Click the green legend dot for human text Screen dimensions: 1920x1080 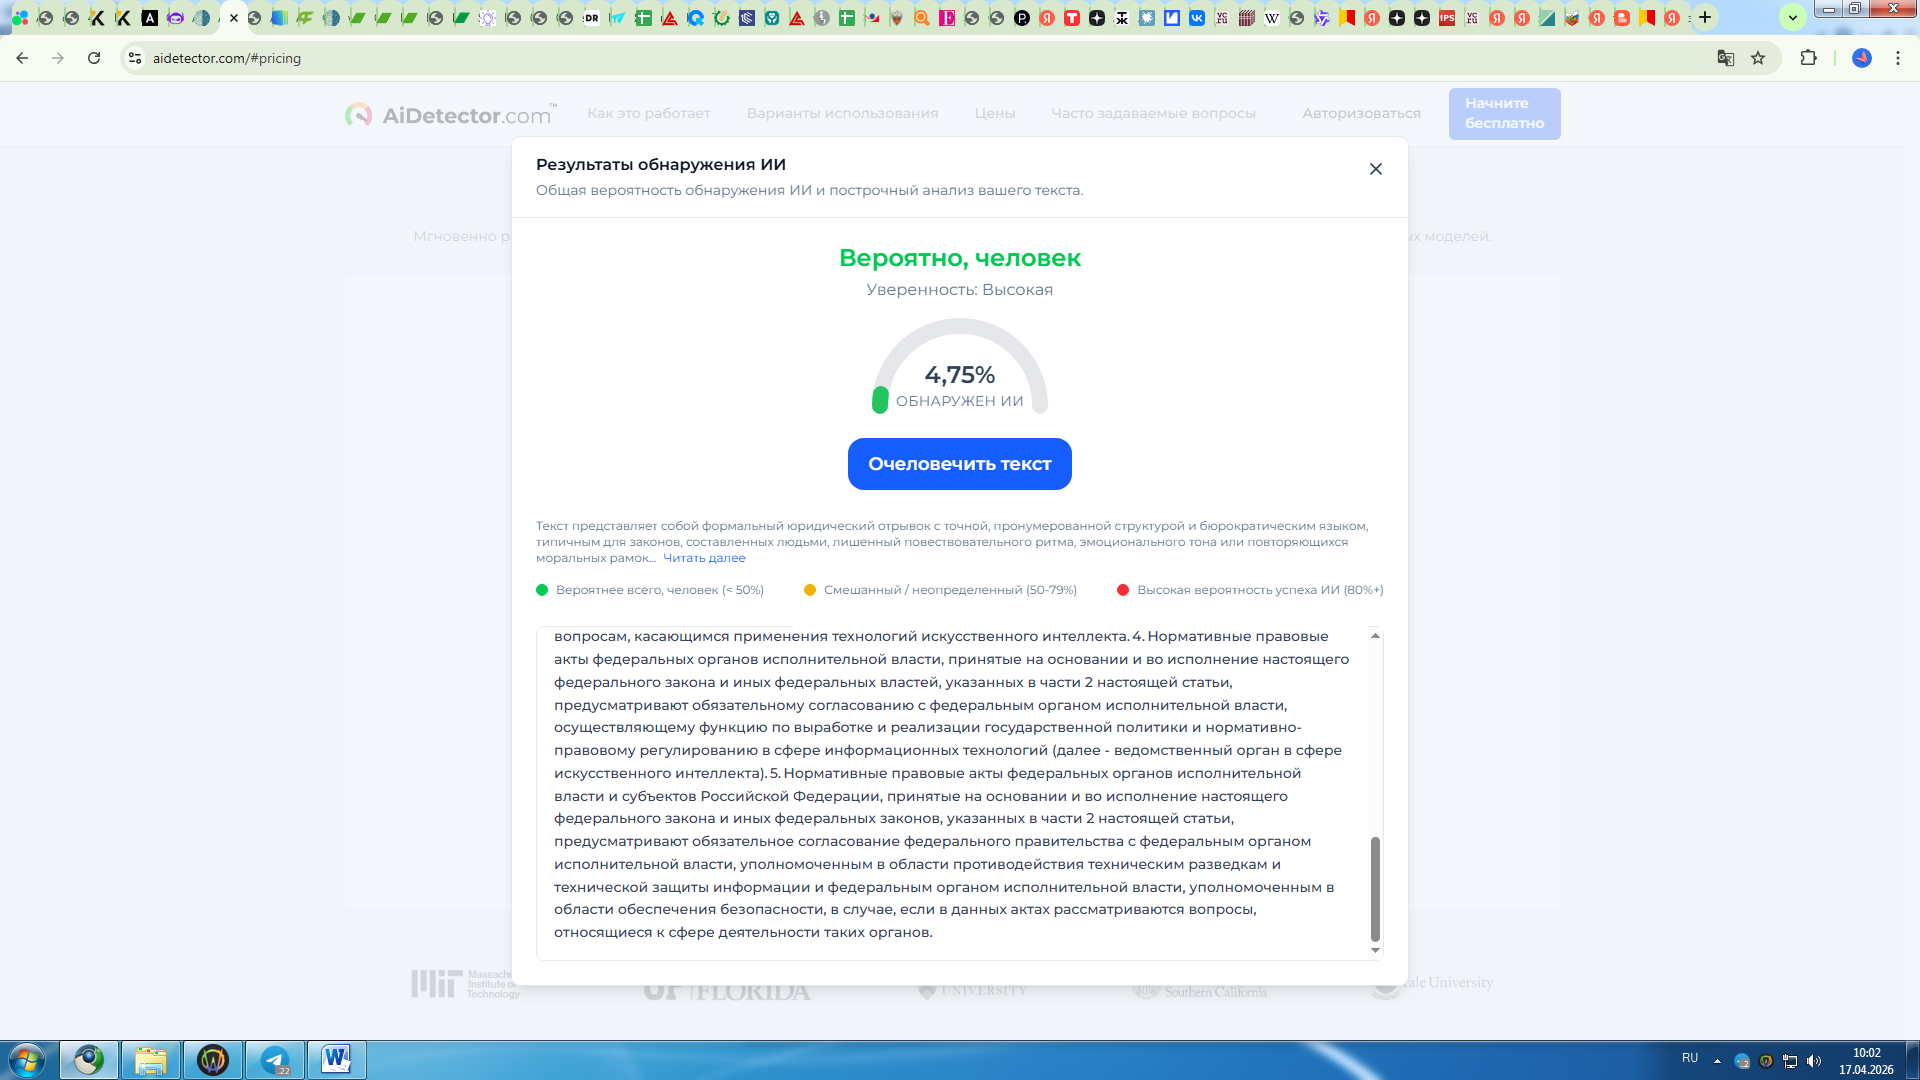[542, 590]
